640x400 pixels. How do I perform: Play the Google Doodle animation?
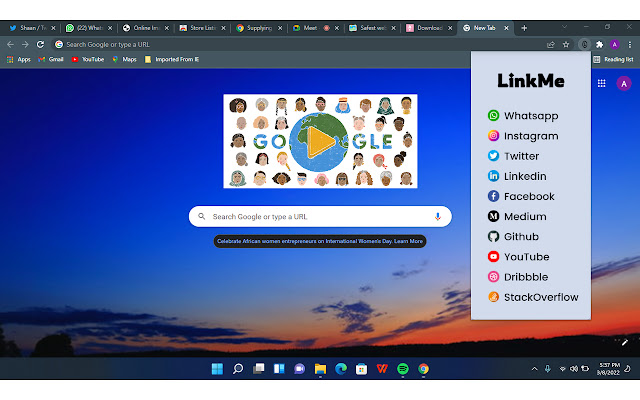click(320, 141)
